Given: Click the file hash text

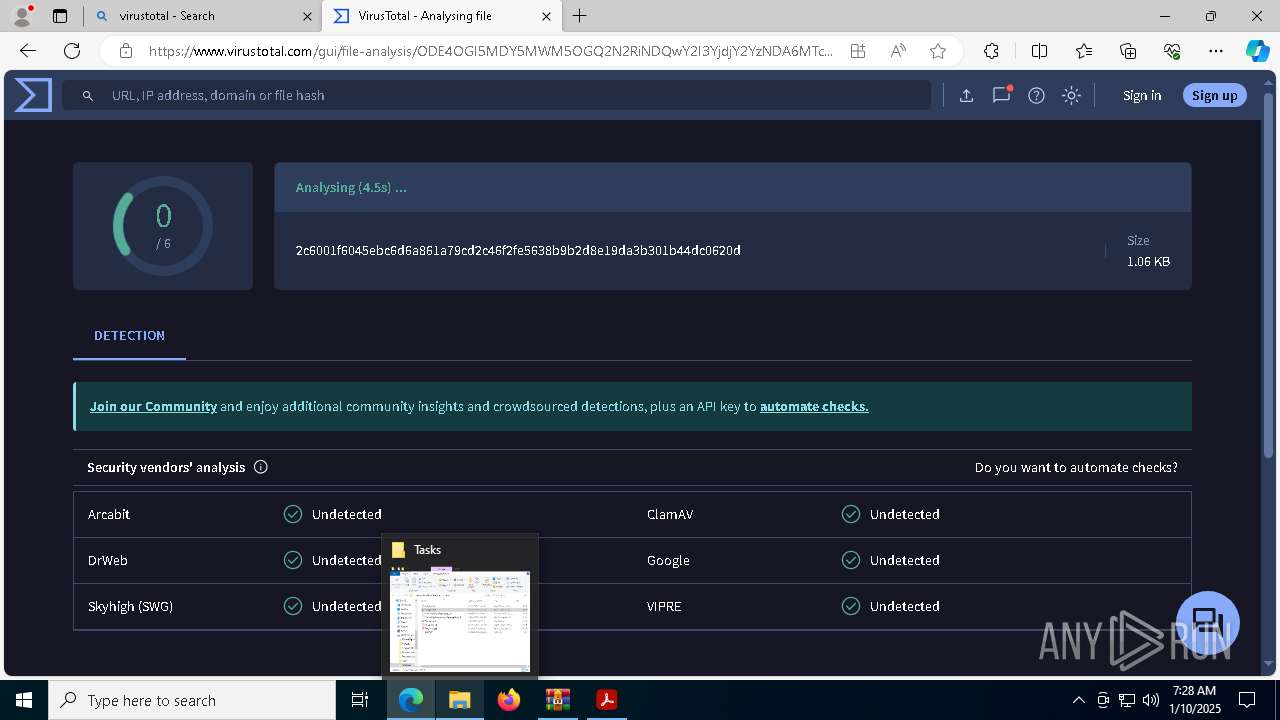Looking at the screenshot, I should (518, 250).
